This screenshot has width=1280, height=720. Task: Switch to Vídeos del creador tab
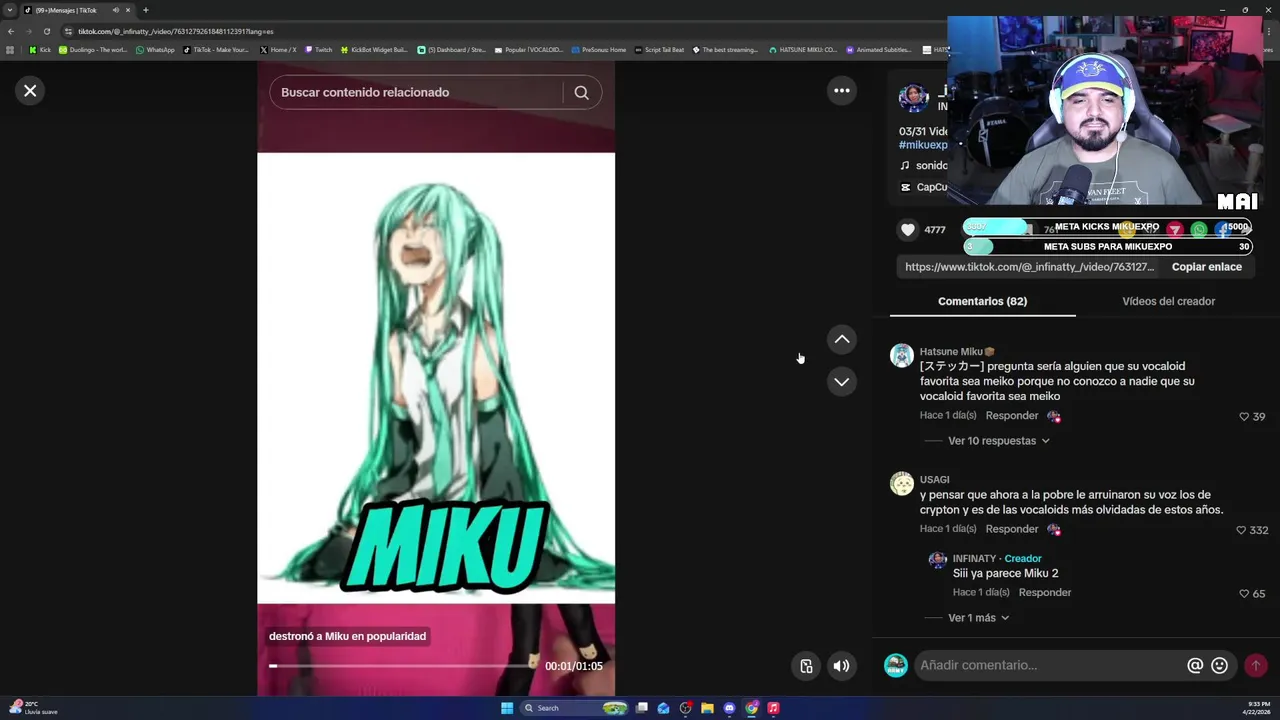coord(1168,301)
